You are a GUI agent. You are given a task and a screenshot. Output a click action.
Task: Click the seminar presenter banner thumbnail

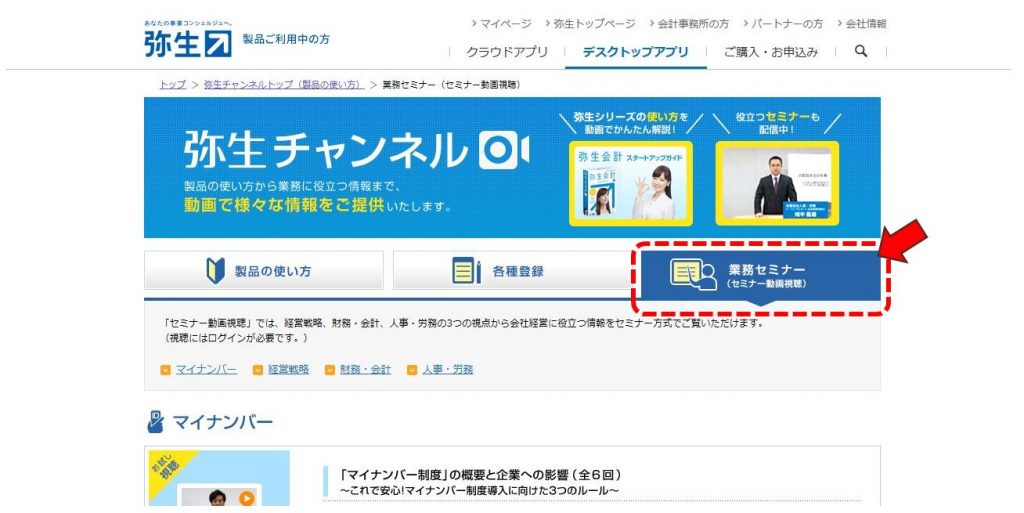(777, 183)
